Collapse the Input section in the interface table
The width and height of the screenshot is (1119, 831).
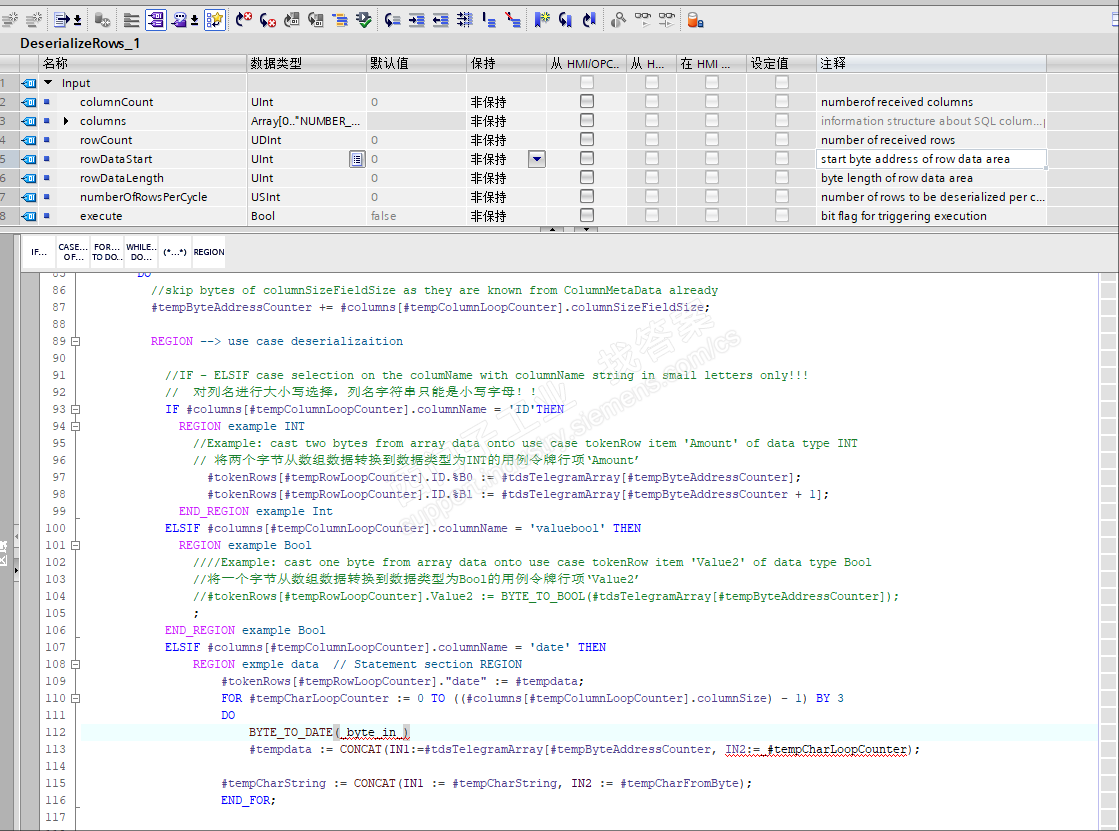click(48, 83)
